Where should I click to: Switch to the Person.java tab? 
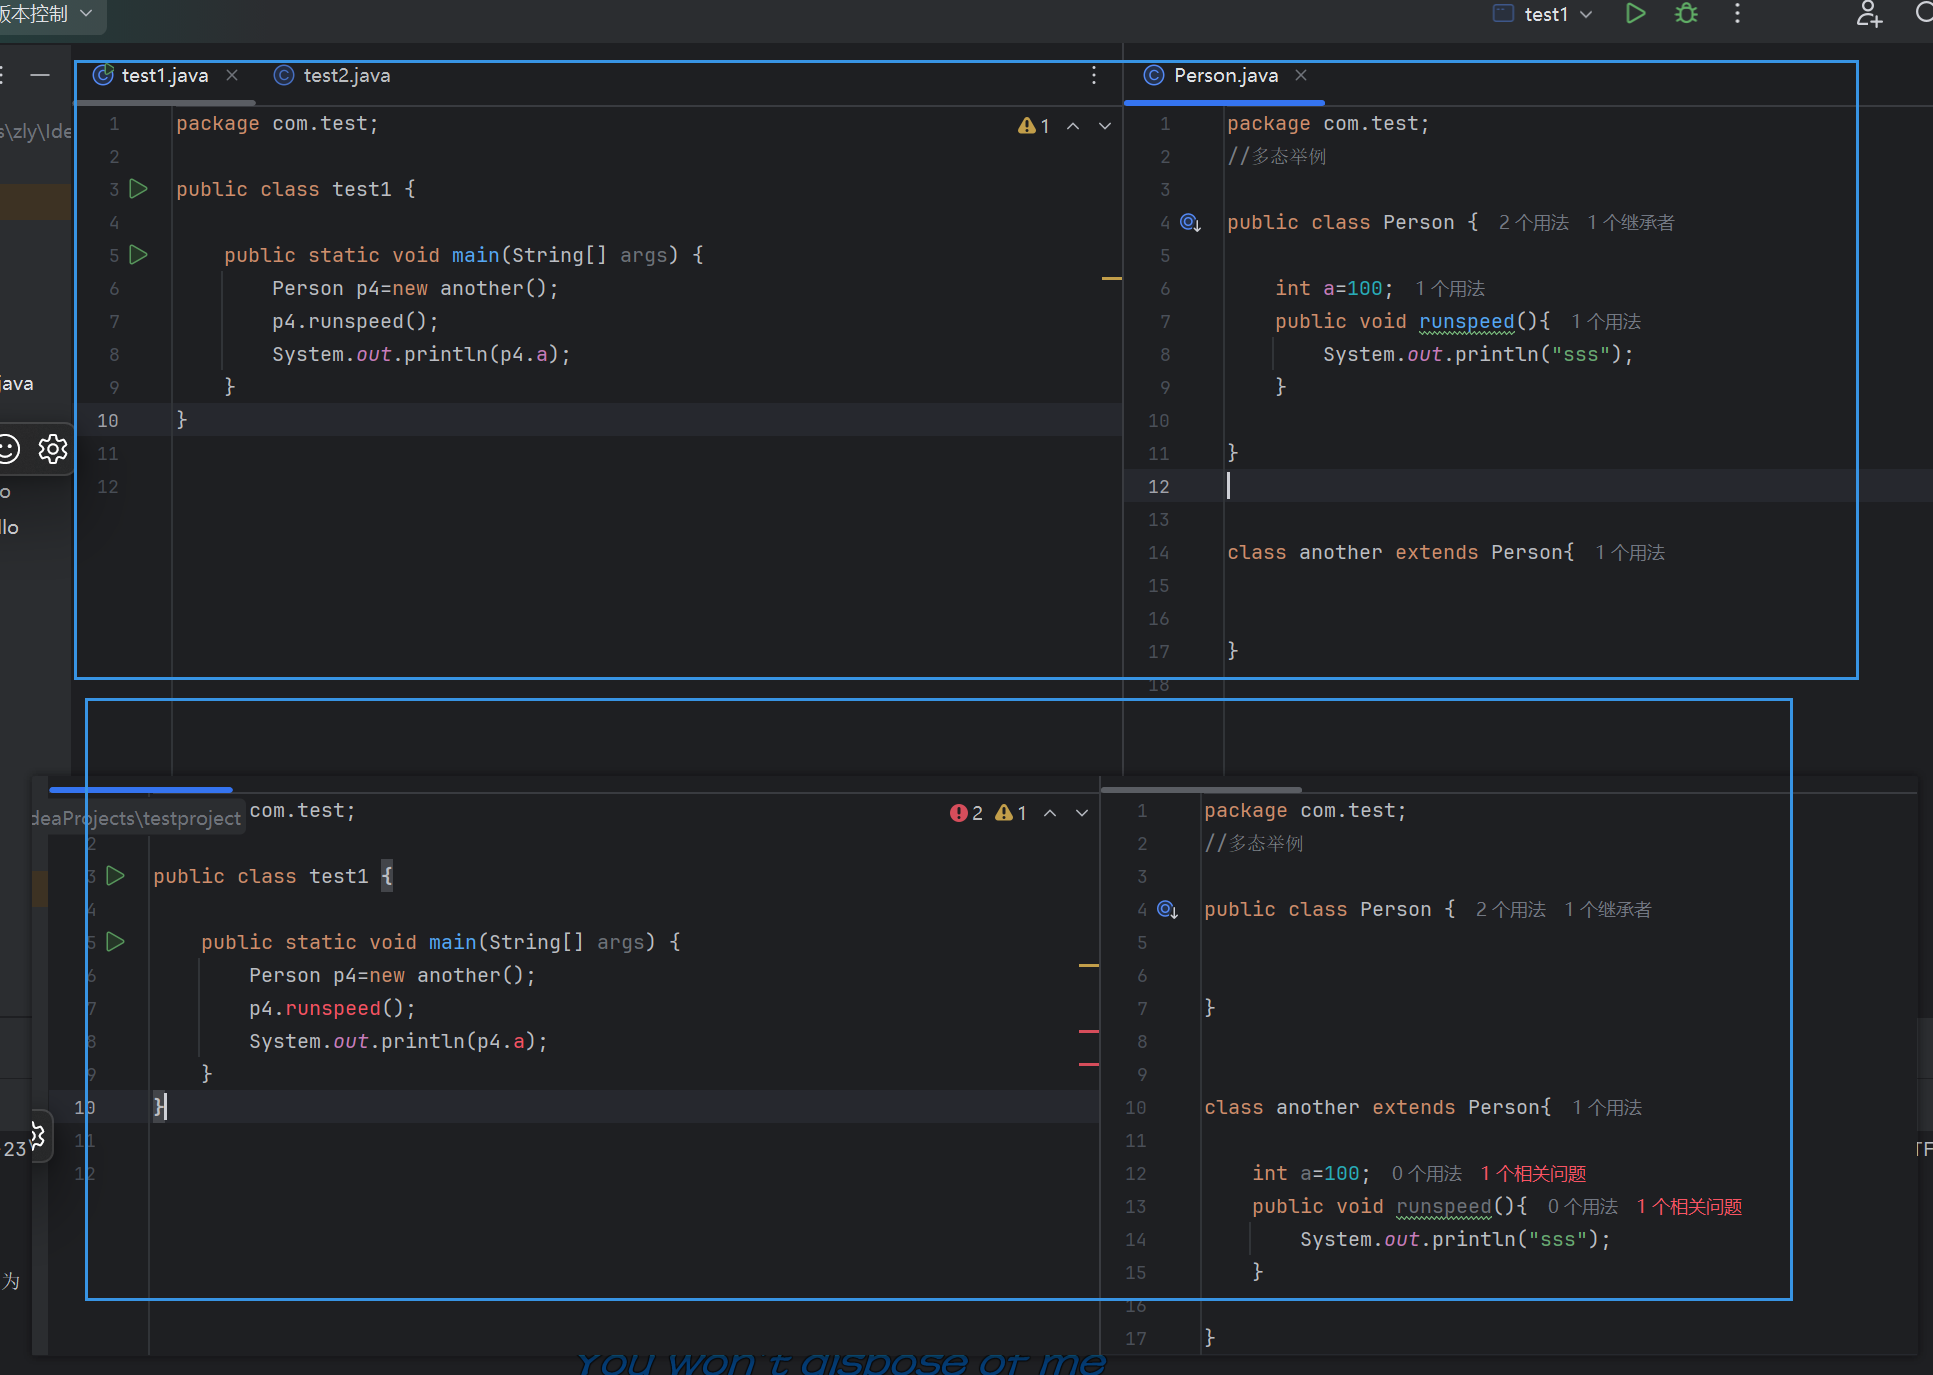point(1224,75)
